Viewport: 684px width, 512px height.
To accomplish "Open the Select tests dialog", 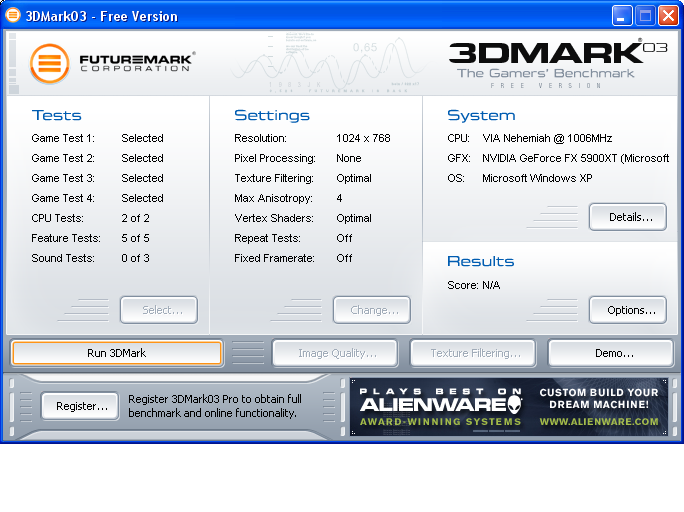I will 159,310.
